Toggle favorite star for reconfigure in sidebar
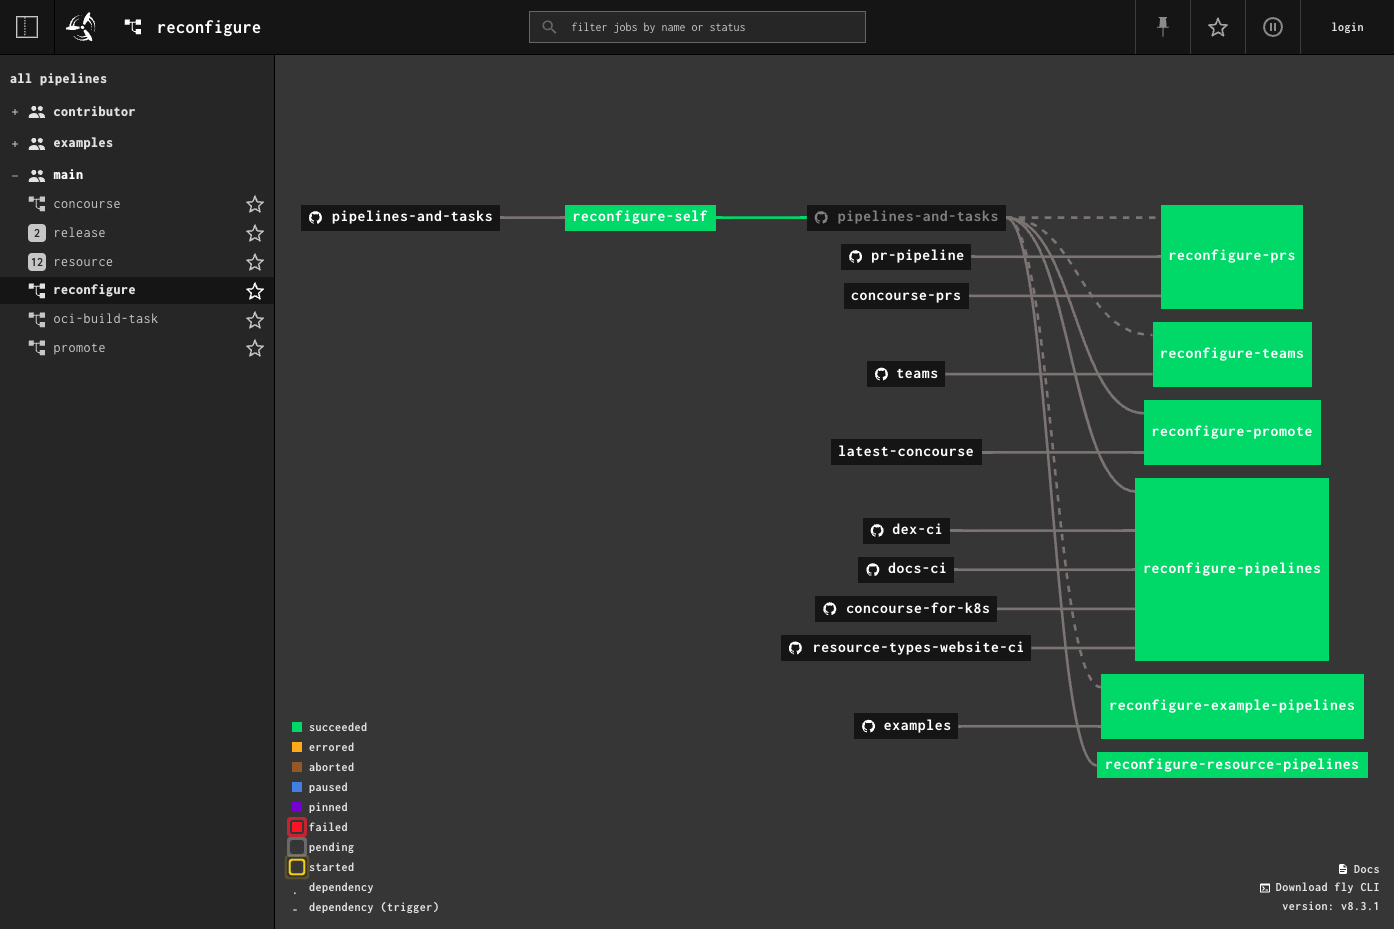1394x929 pixels. pyautogui.click(x=255, y=291)
